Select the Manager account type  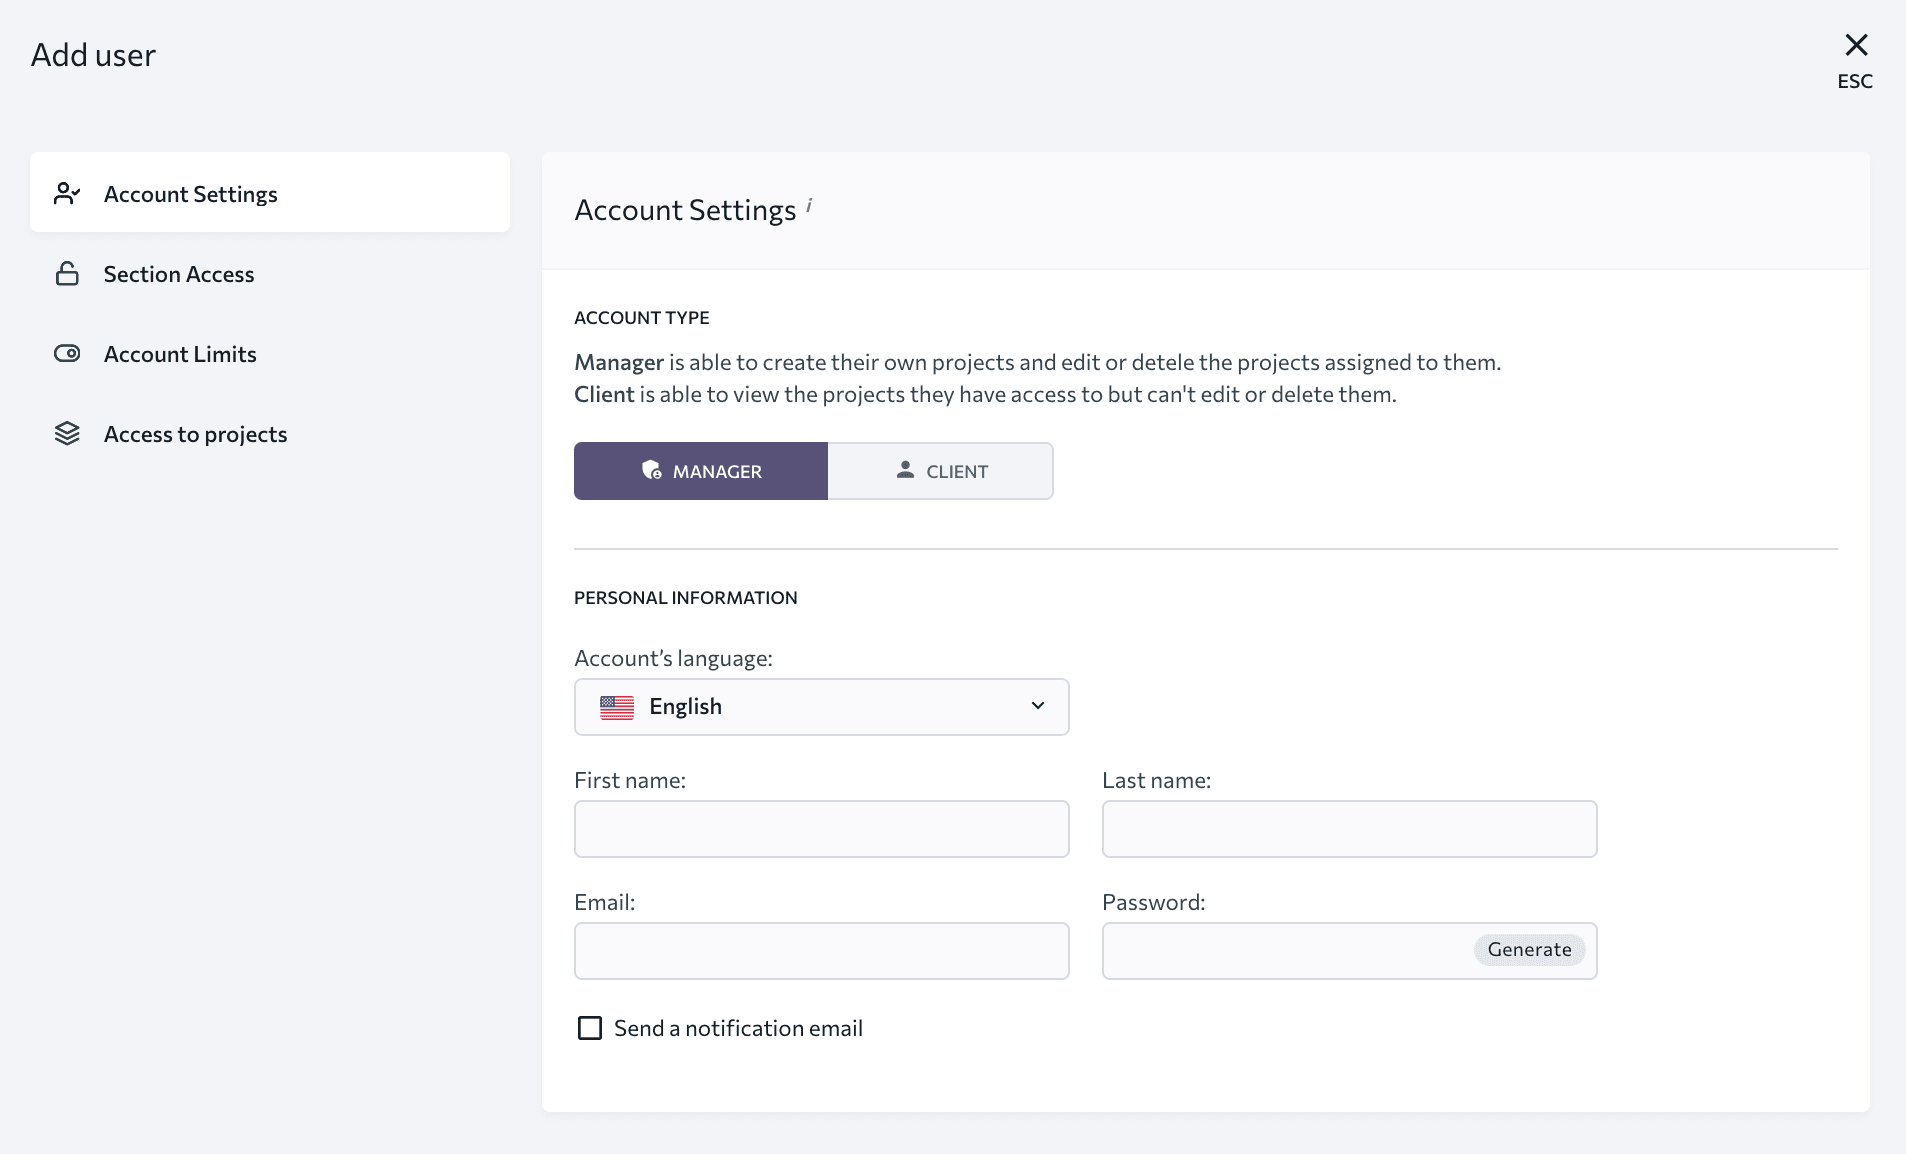click(x=701, y=471)
